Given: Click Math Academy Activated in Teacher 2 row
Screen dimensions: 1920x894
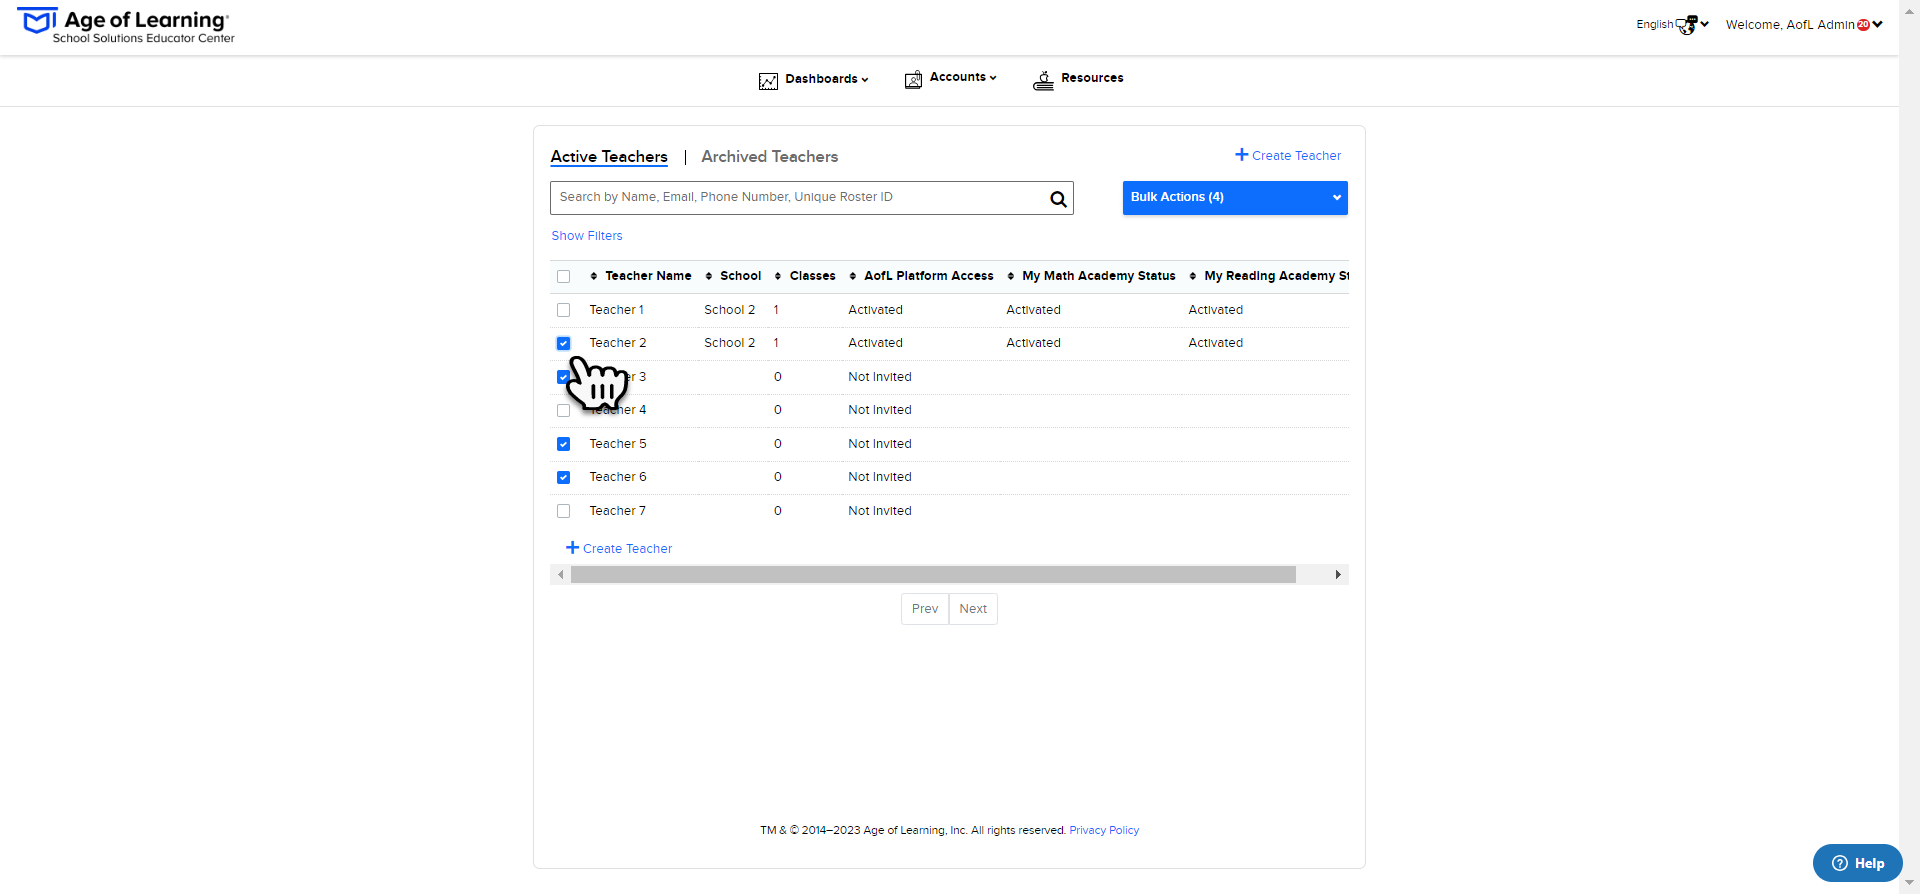Looking at the screenshot, I should click(x=1033, y=343).
